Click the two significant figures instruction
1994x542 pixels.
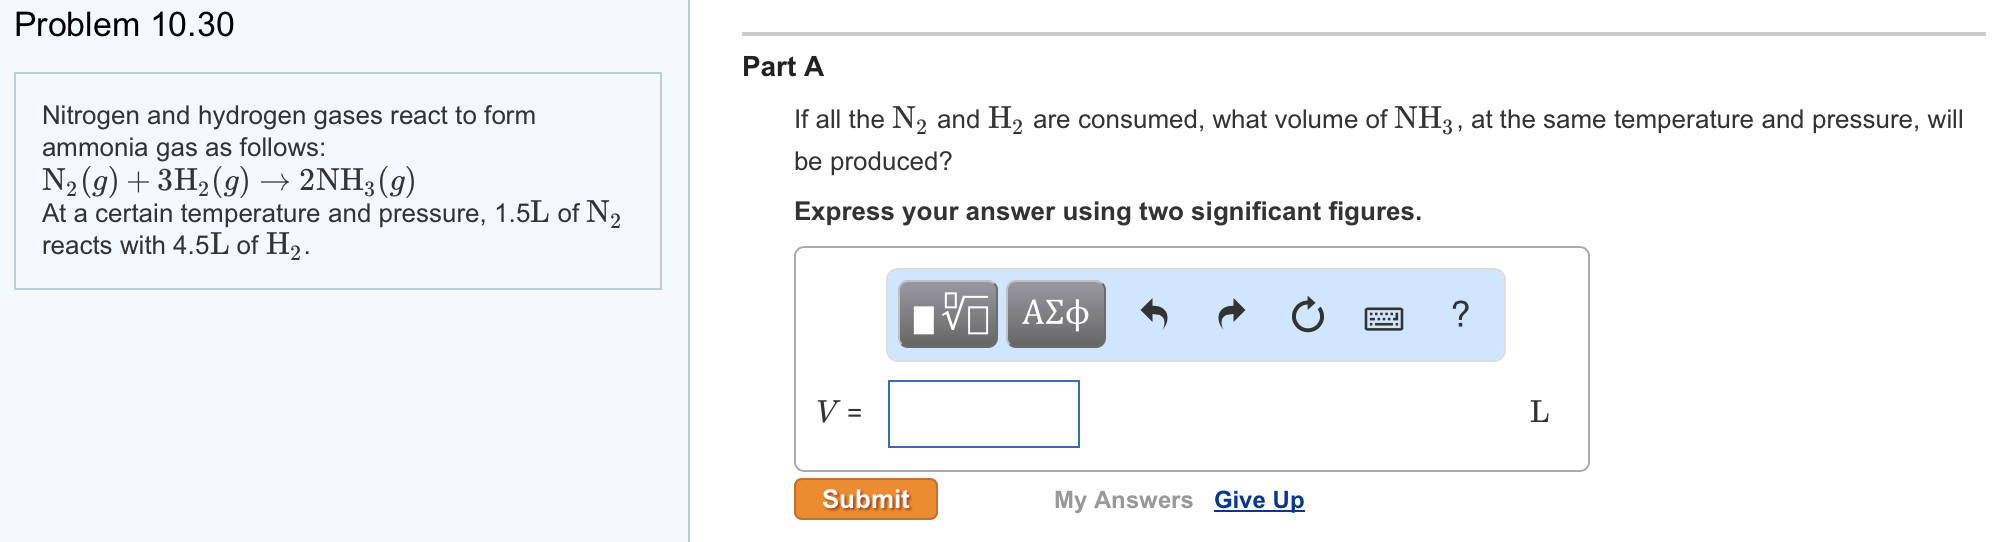click(1107, 212)
